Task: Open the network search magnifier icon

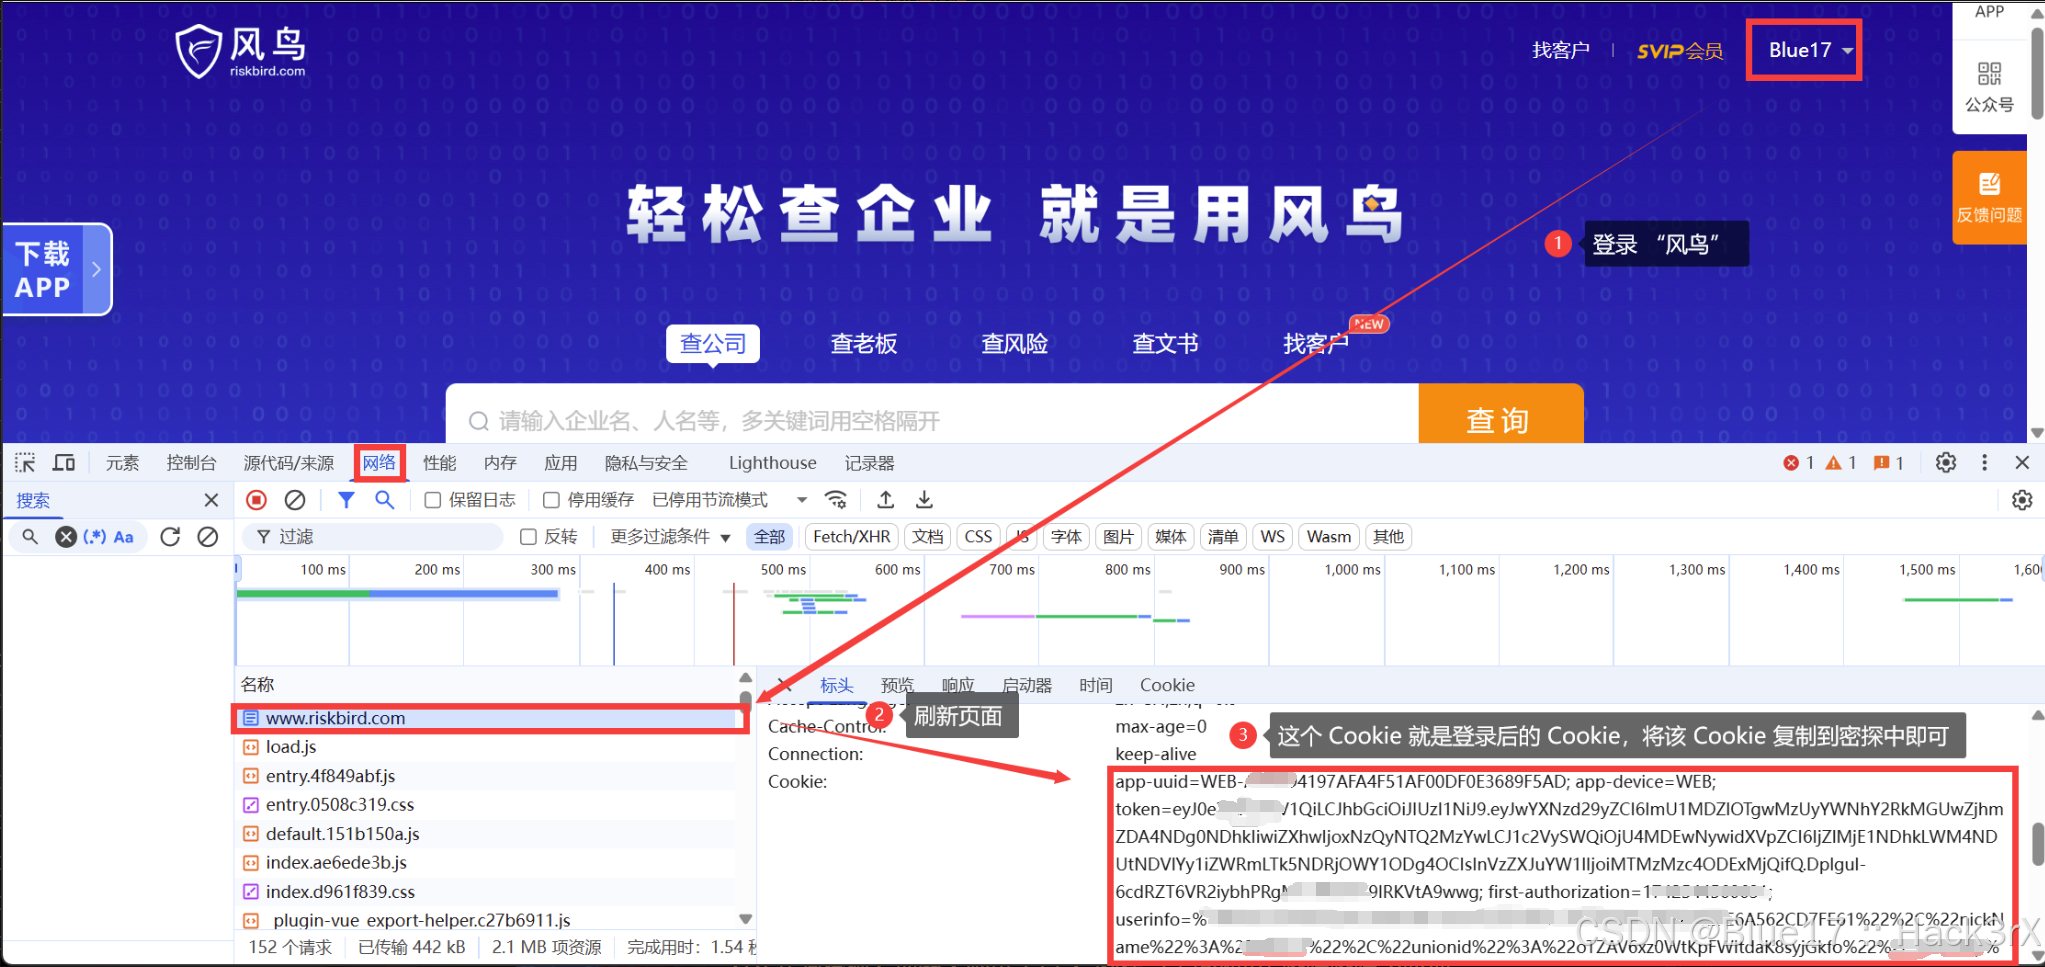Action: pos(384,500)
